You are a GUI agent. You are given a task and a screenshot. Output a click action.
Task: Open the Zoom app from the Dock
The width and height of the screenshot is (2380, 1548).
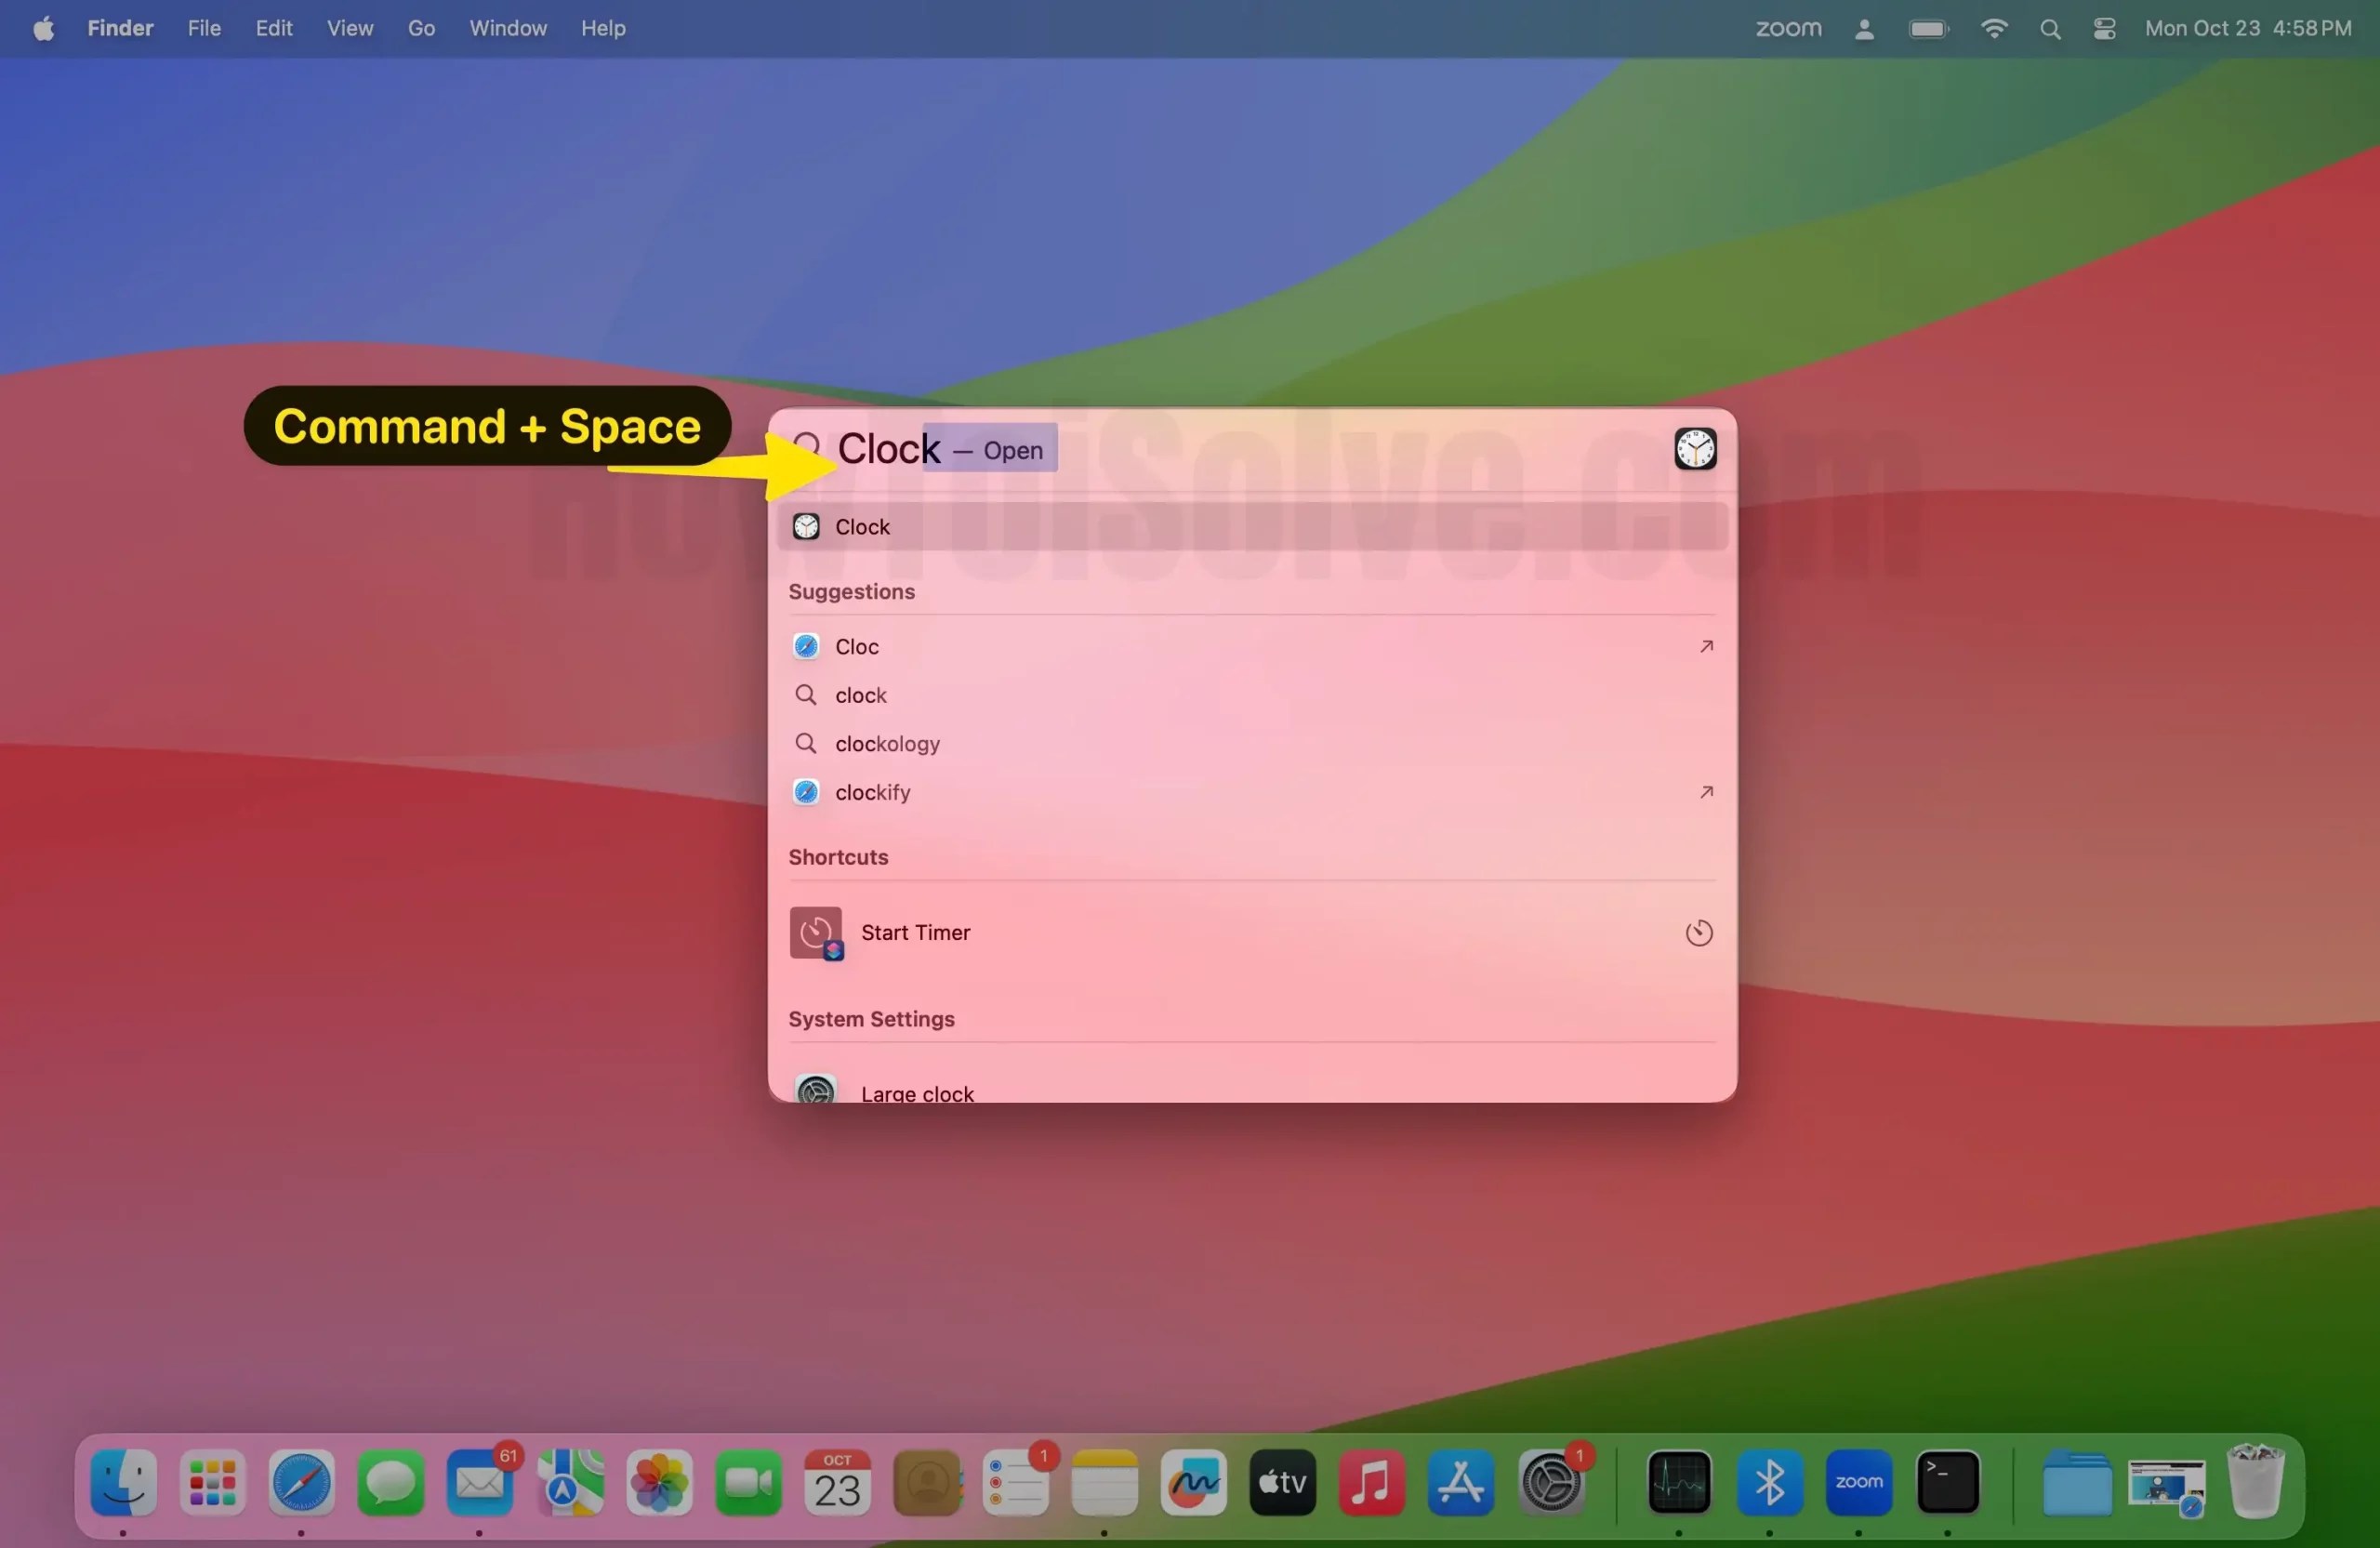pos(1858,1484)
